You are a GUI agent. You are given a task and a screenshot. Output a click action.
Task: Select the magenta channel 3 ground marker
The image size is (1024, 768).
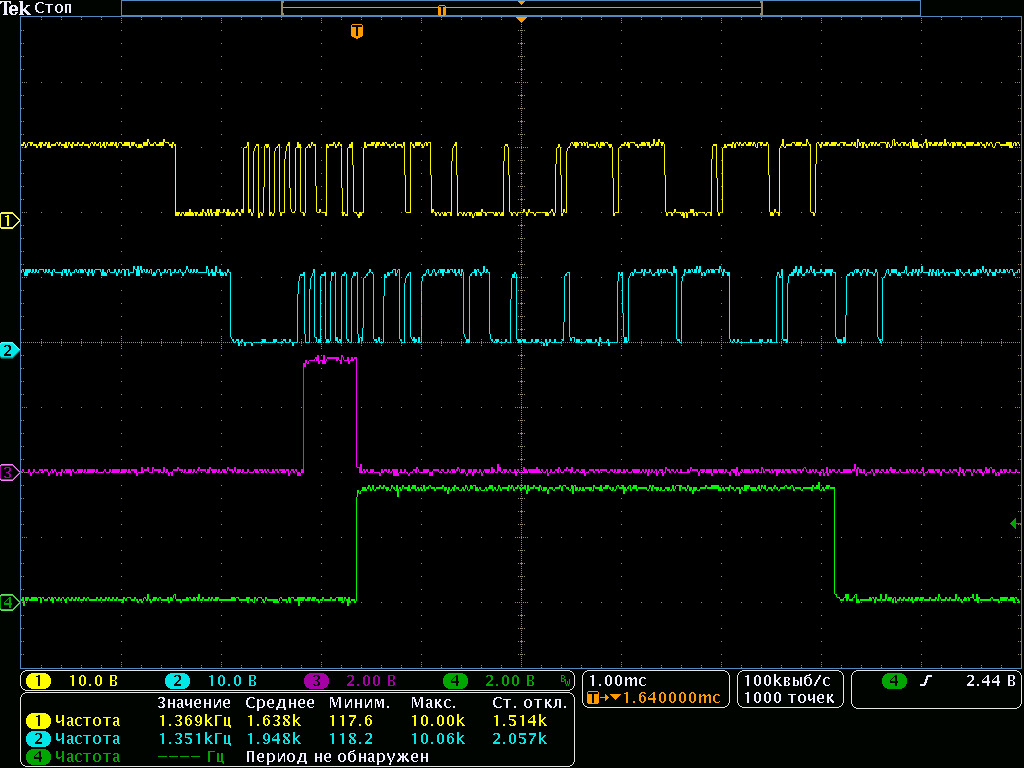[9, 472]
